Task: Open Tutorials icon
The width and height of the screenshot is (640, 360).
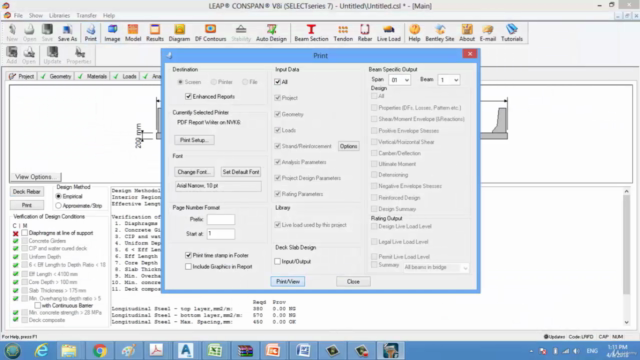Action: tap(511, 33)
